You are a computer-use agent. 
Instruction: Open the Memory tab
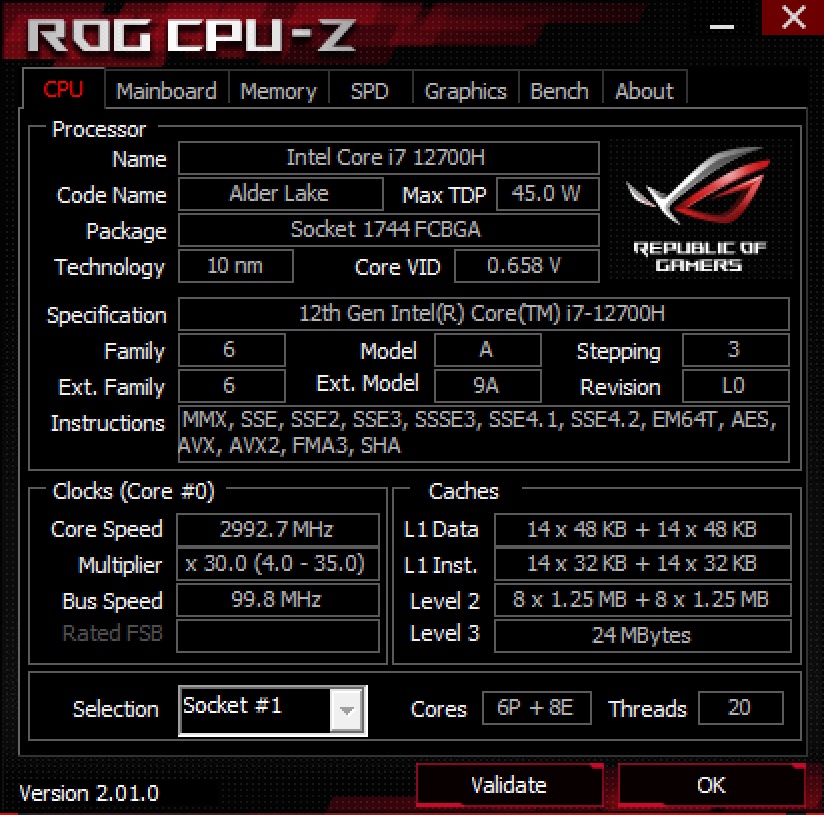click(x=279, y=91)
